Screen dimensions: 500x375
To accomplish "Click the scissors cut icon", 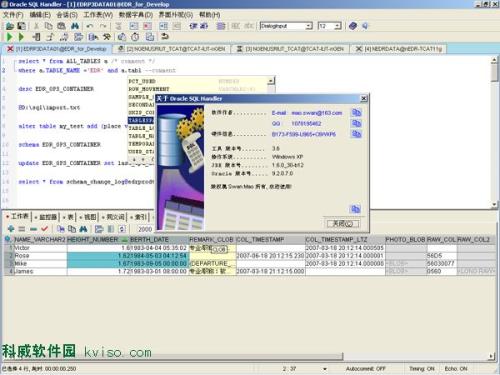I will (x=36, y=26).
